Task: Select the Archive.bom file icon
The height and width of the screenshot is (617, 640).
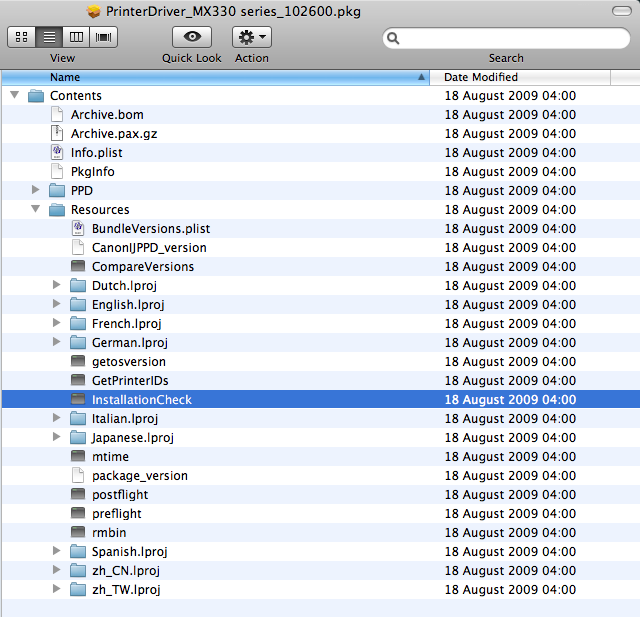Action: tap(57, 115)
